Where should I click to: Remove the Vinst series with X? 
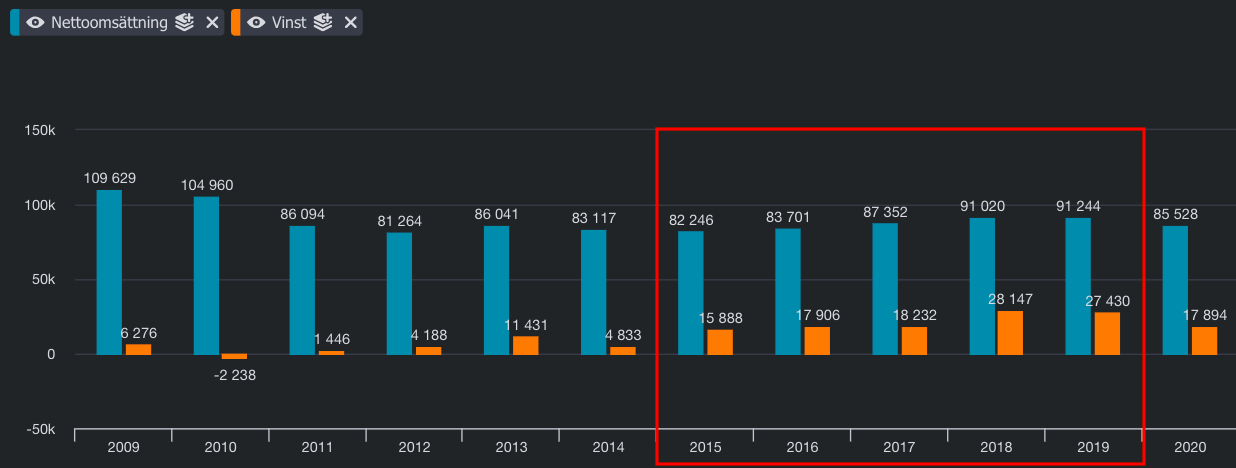(x=350, y=22)
